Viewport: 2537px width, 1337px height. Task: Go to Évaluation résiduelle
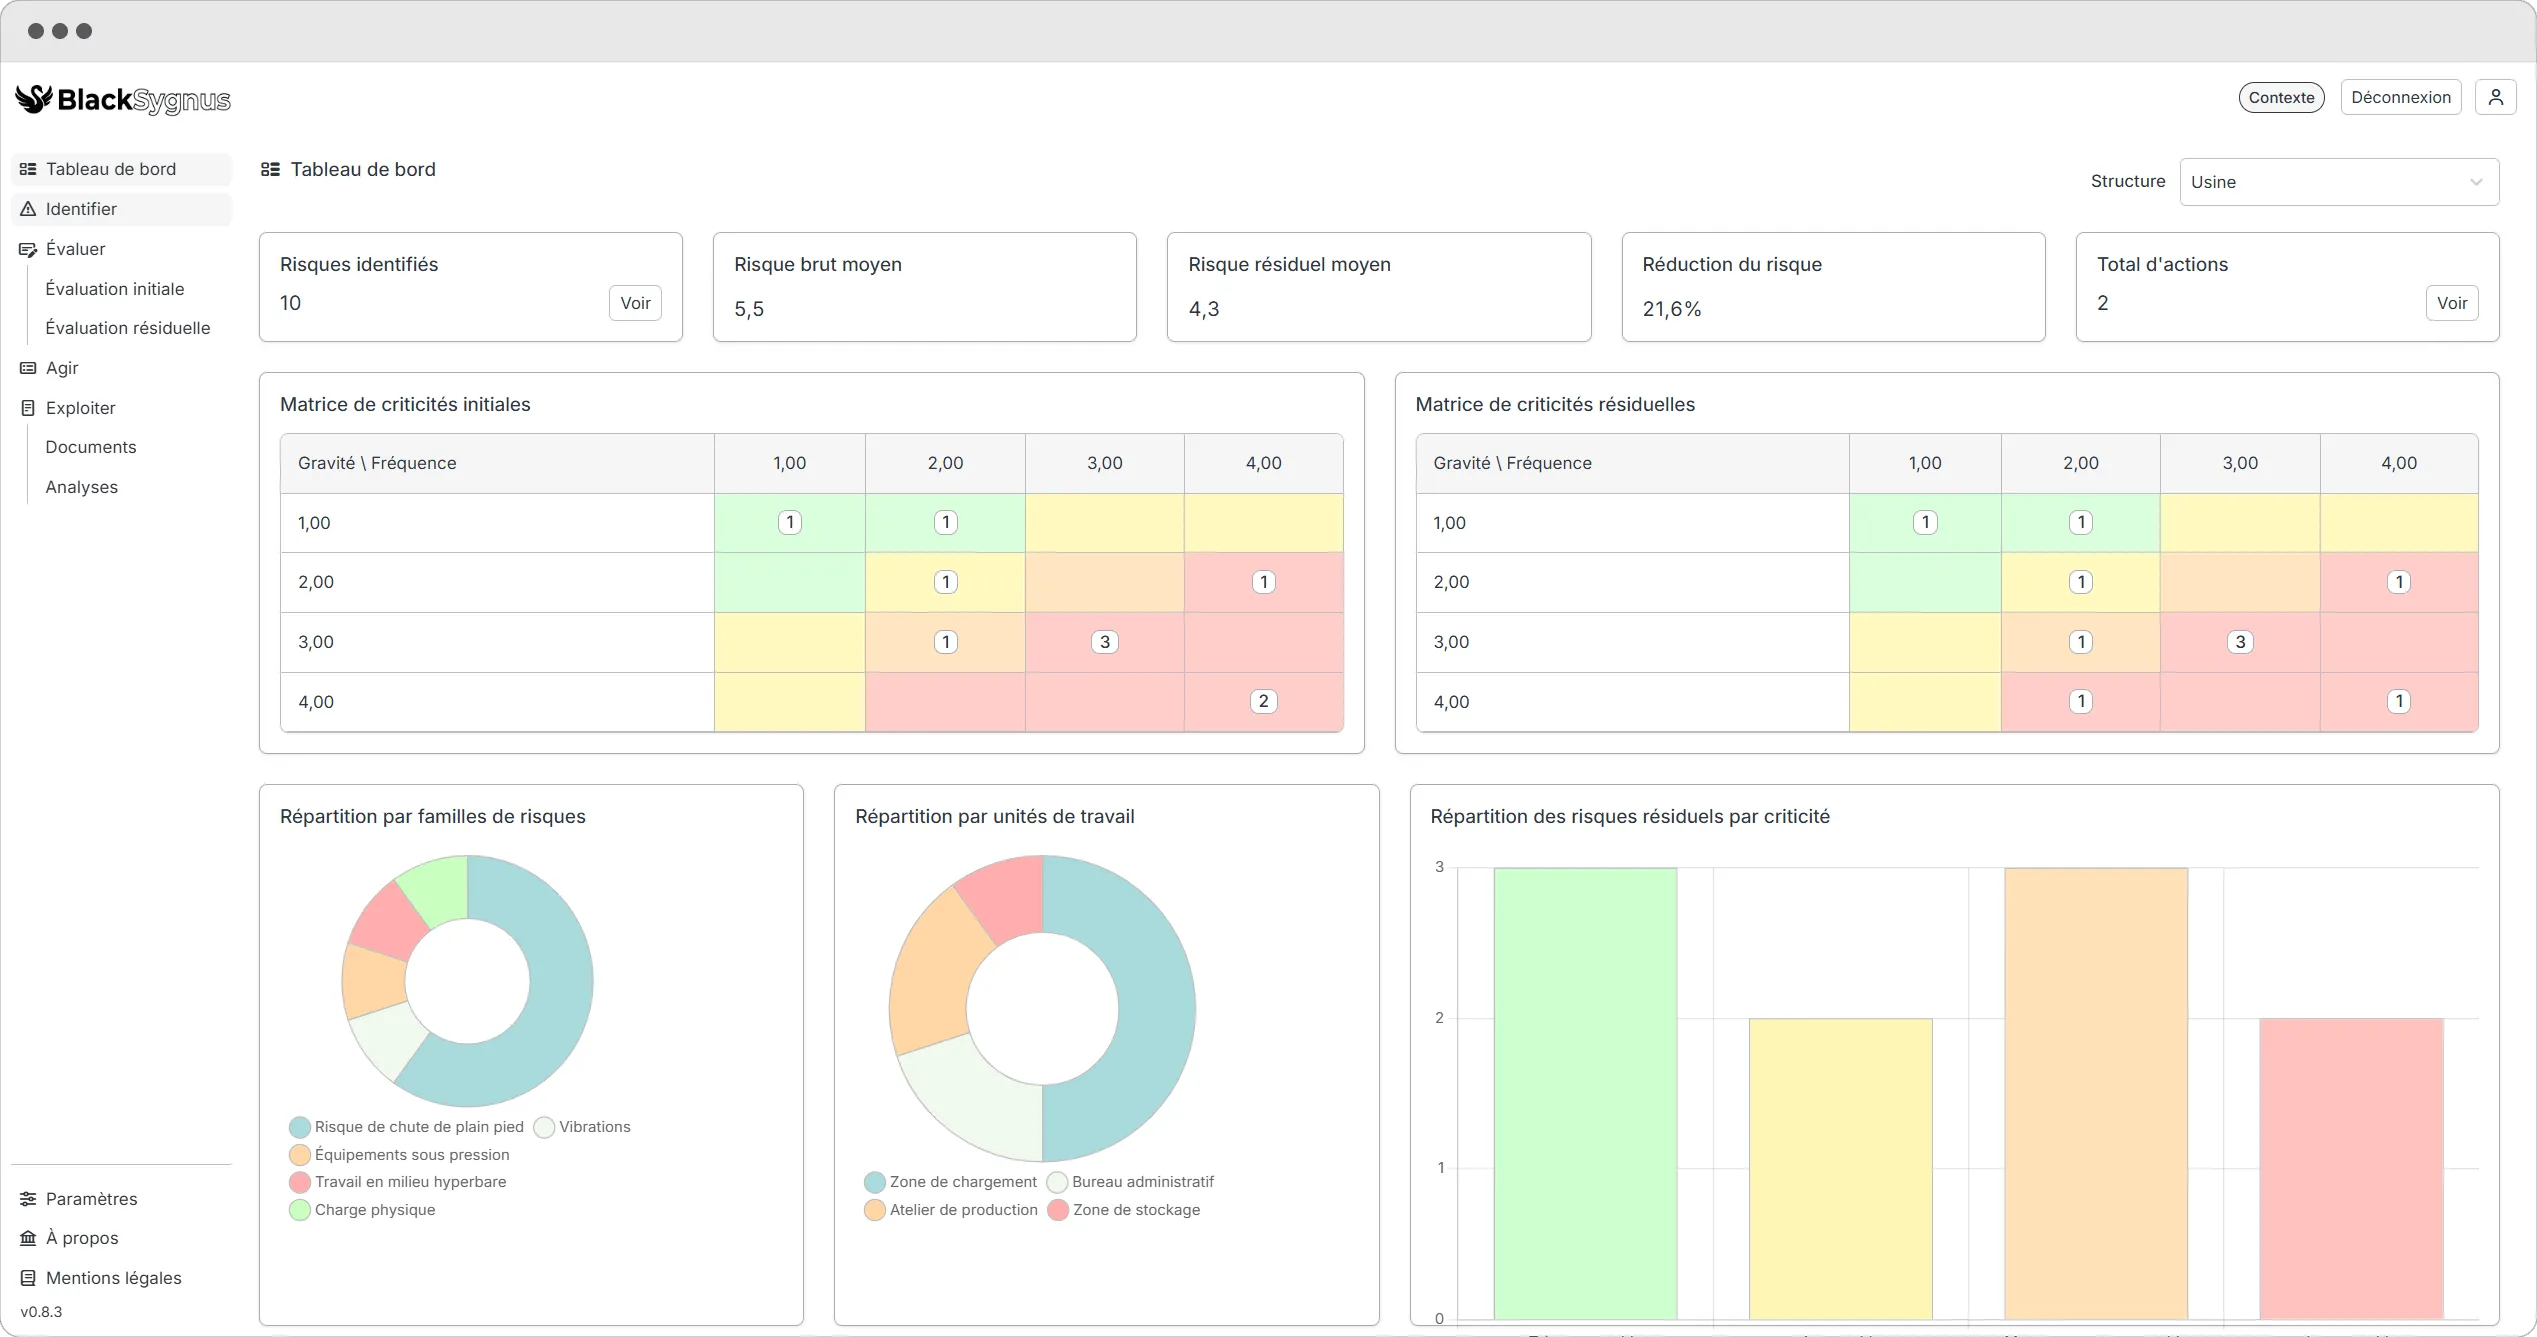coord(128,328)
